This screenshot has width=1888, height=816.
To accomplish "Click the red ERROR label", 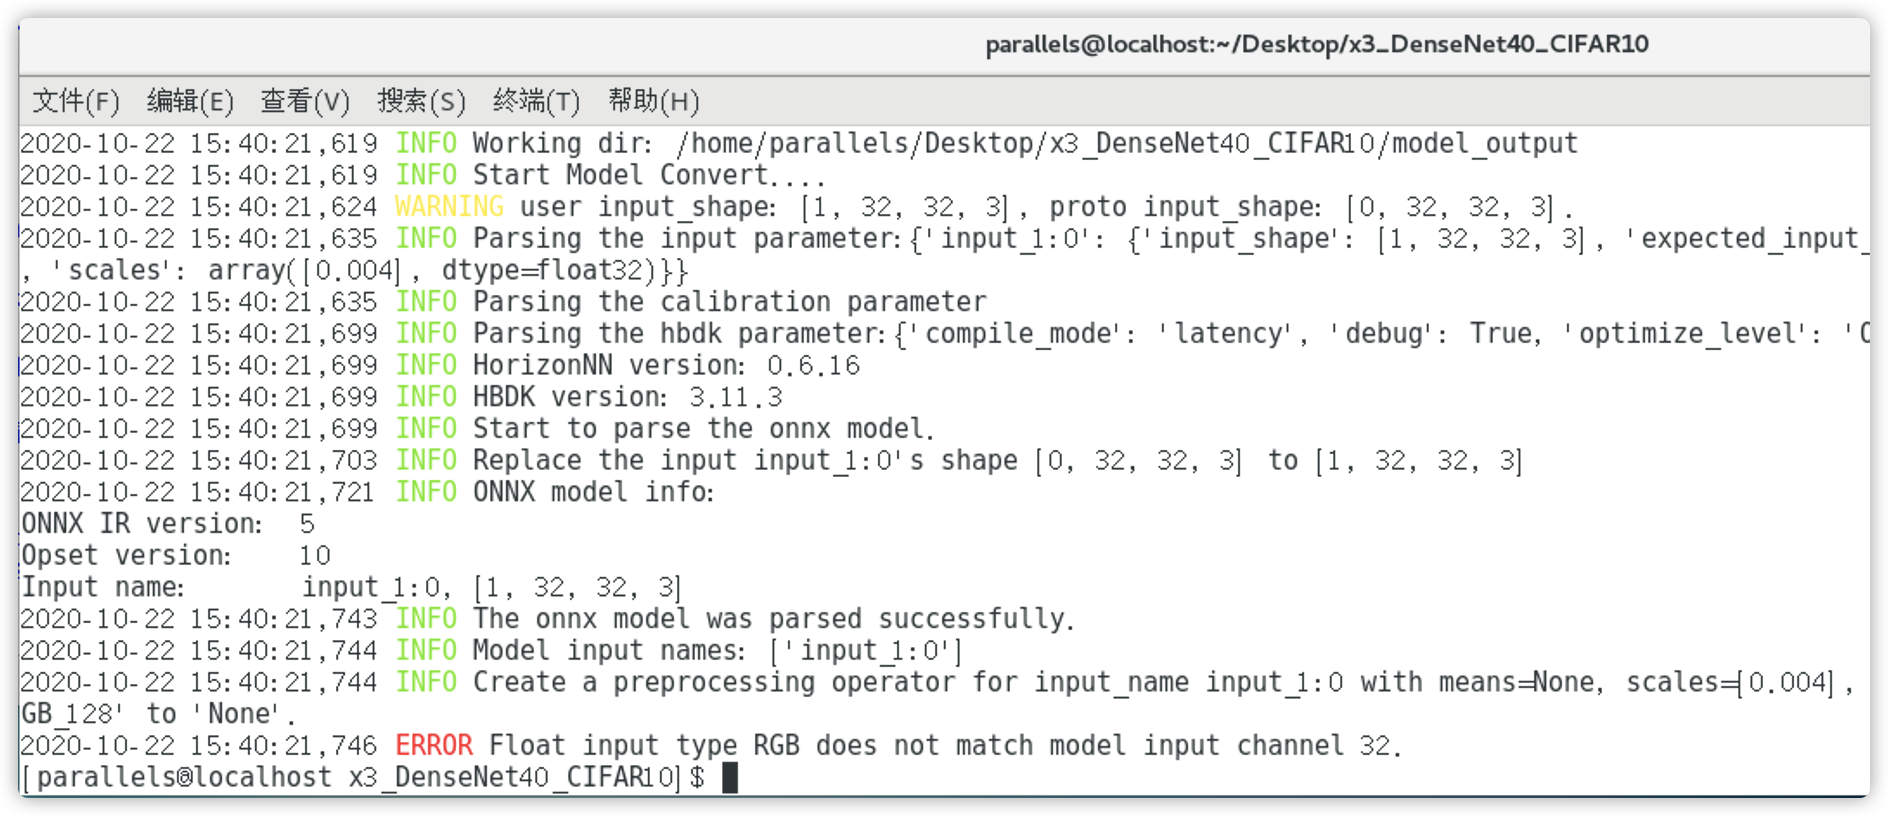I will tap(433, 745).
